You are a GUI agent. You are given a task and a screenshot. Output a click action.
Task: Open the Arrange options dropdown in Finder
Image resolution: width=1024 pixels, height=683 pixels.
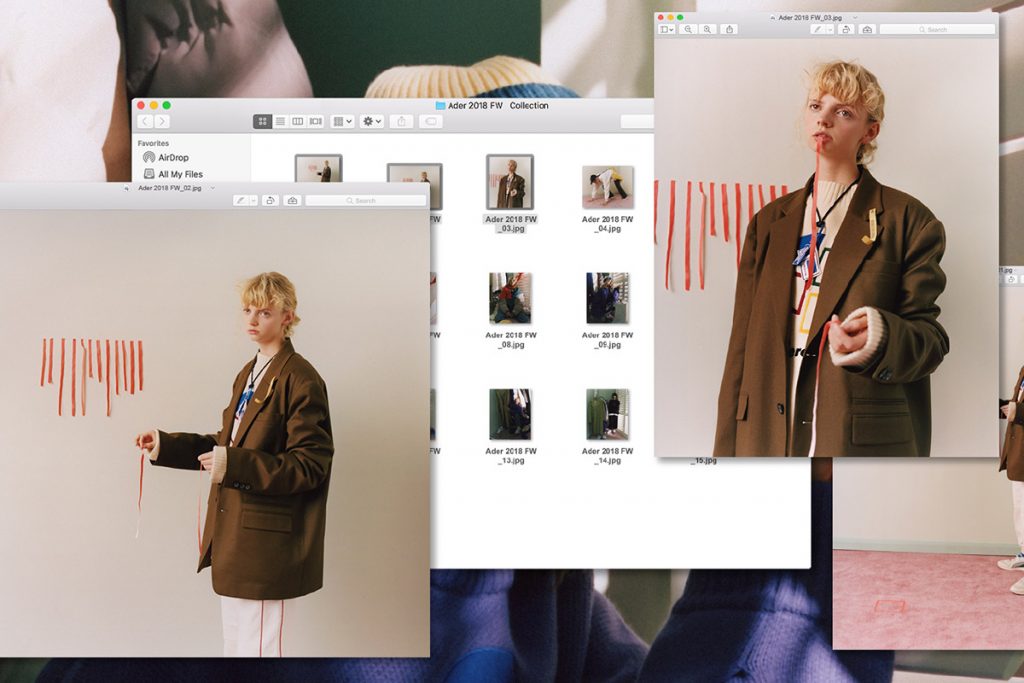pos(342,121)
